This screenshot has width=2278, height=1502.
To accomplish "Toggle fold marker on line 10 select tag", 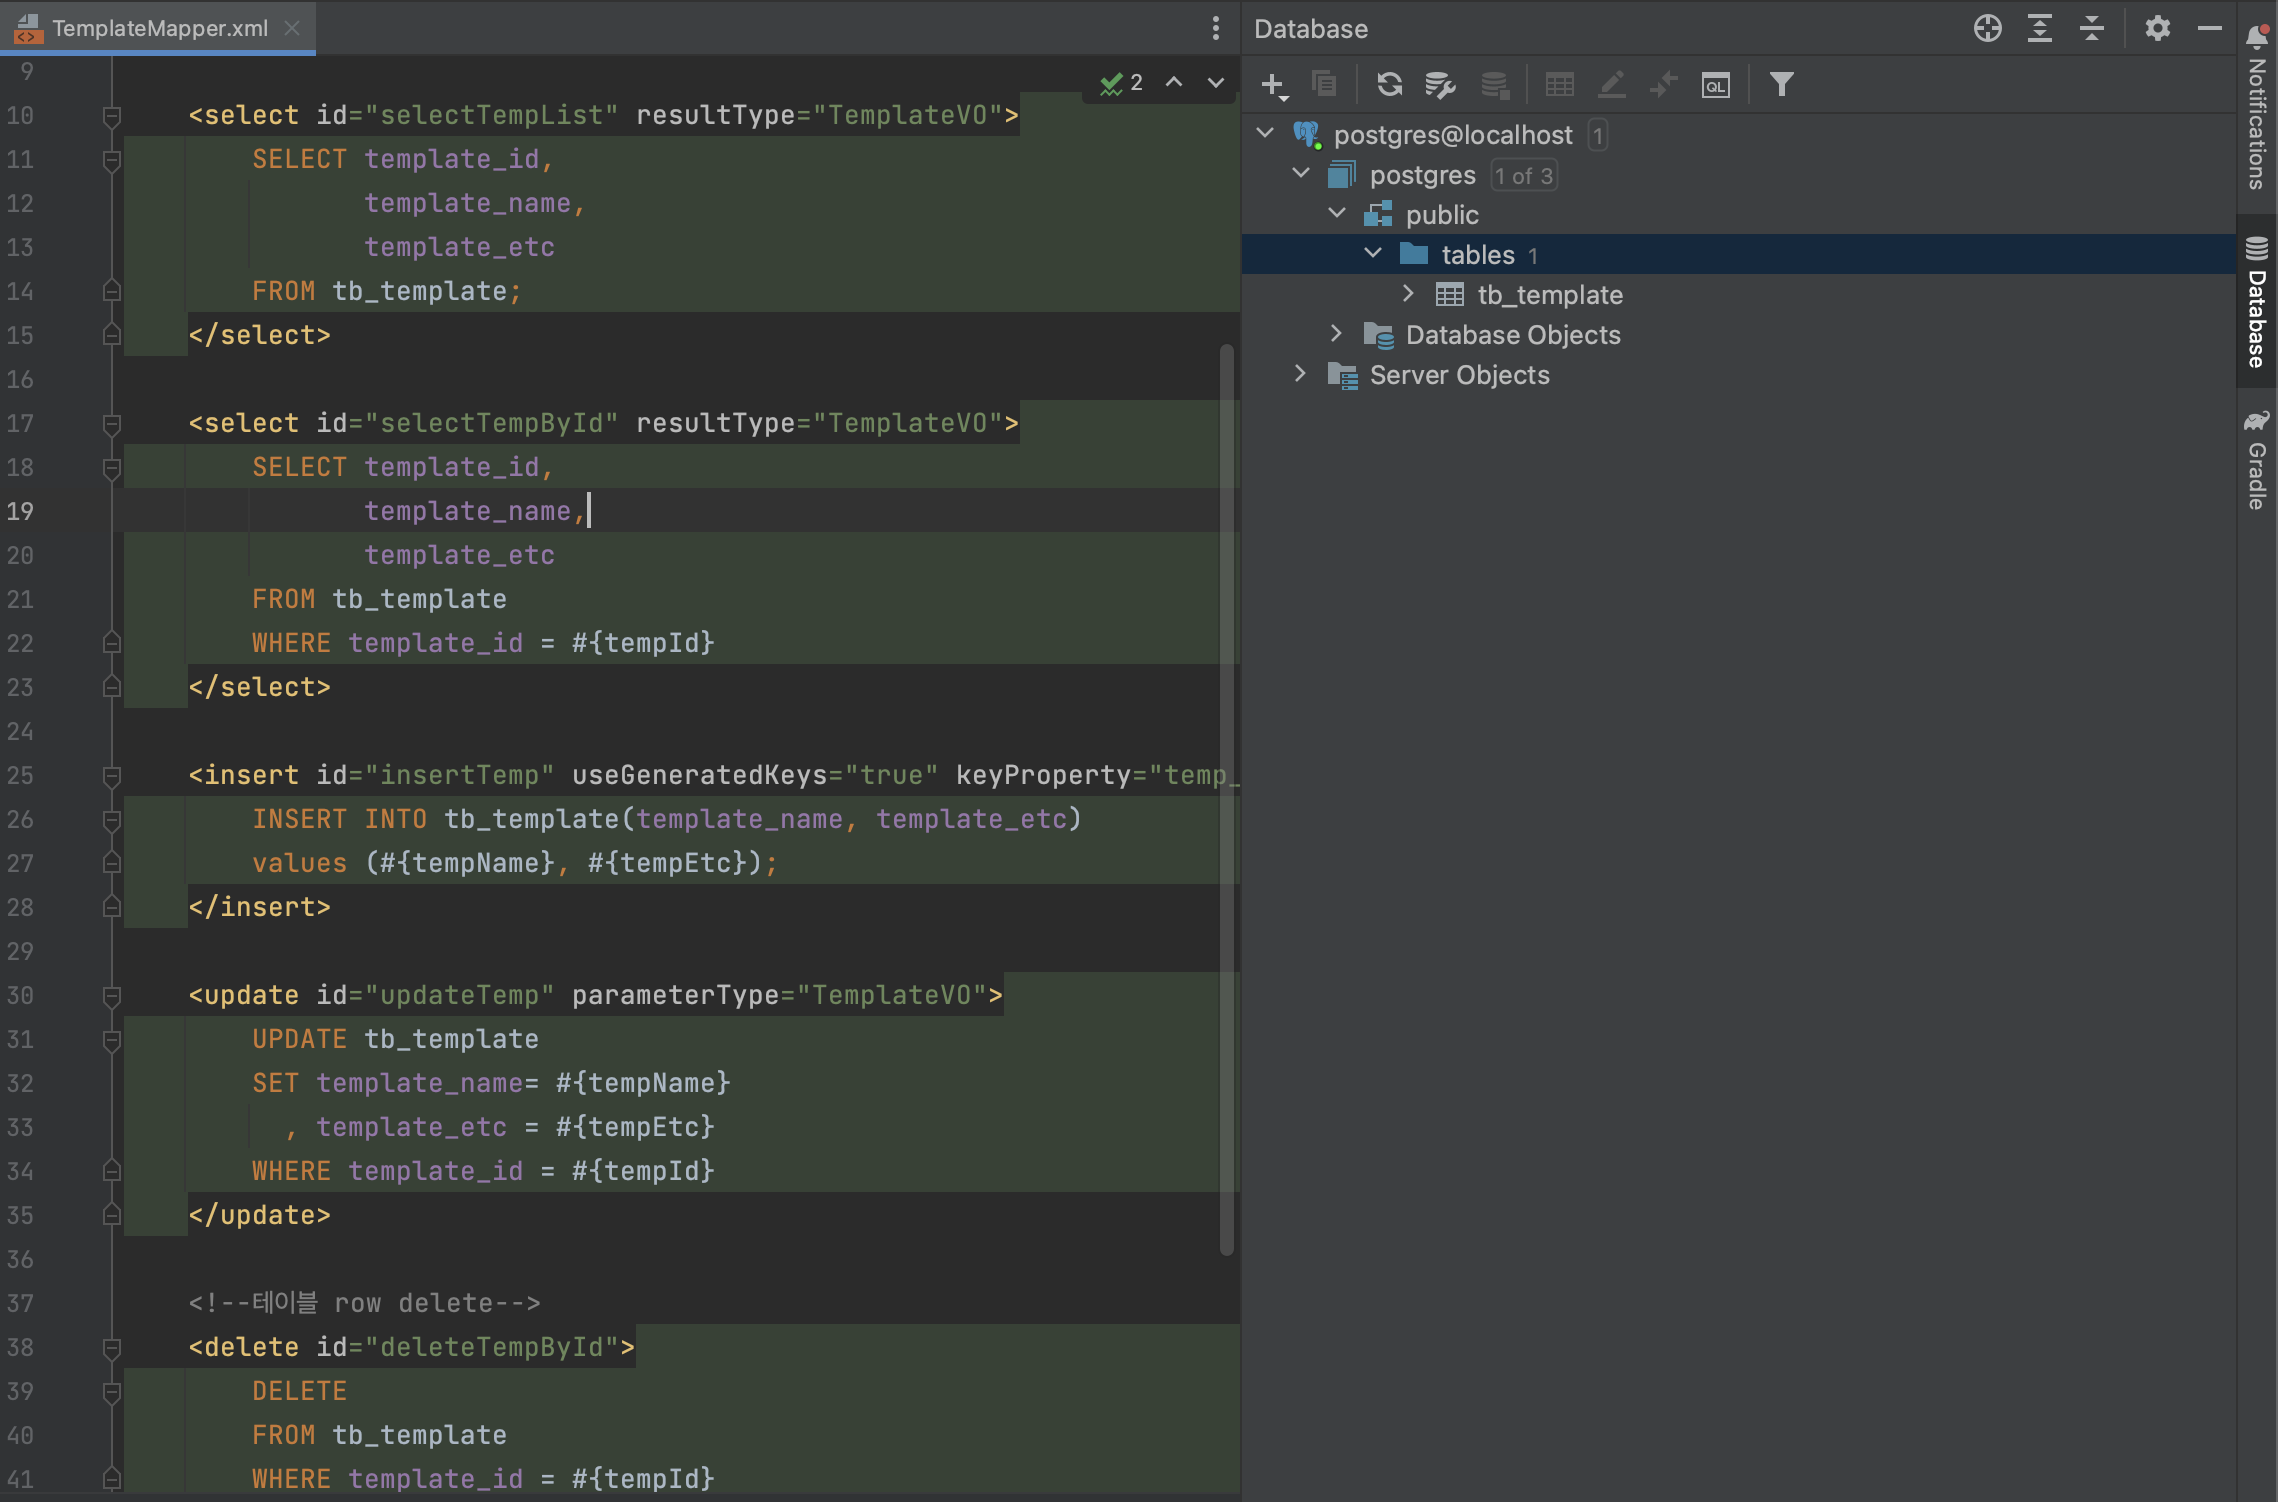I will click(112, 116).
